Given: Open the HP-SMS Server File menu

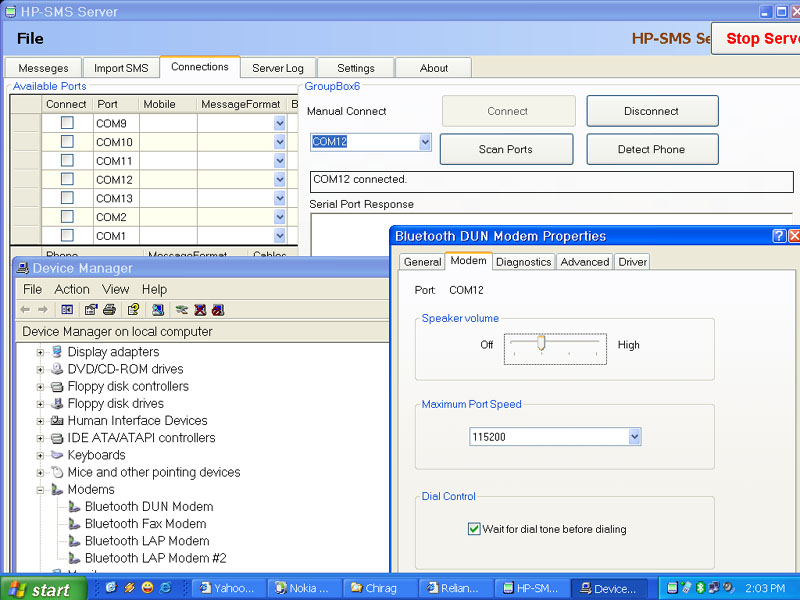Looking at the screenshot, I should [30, 39].
